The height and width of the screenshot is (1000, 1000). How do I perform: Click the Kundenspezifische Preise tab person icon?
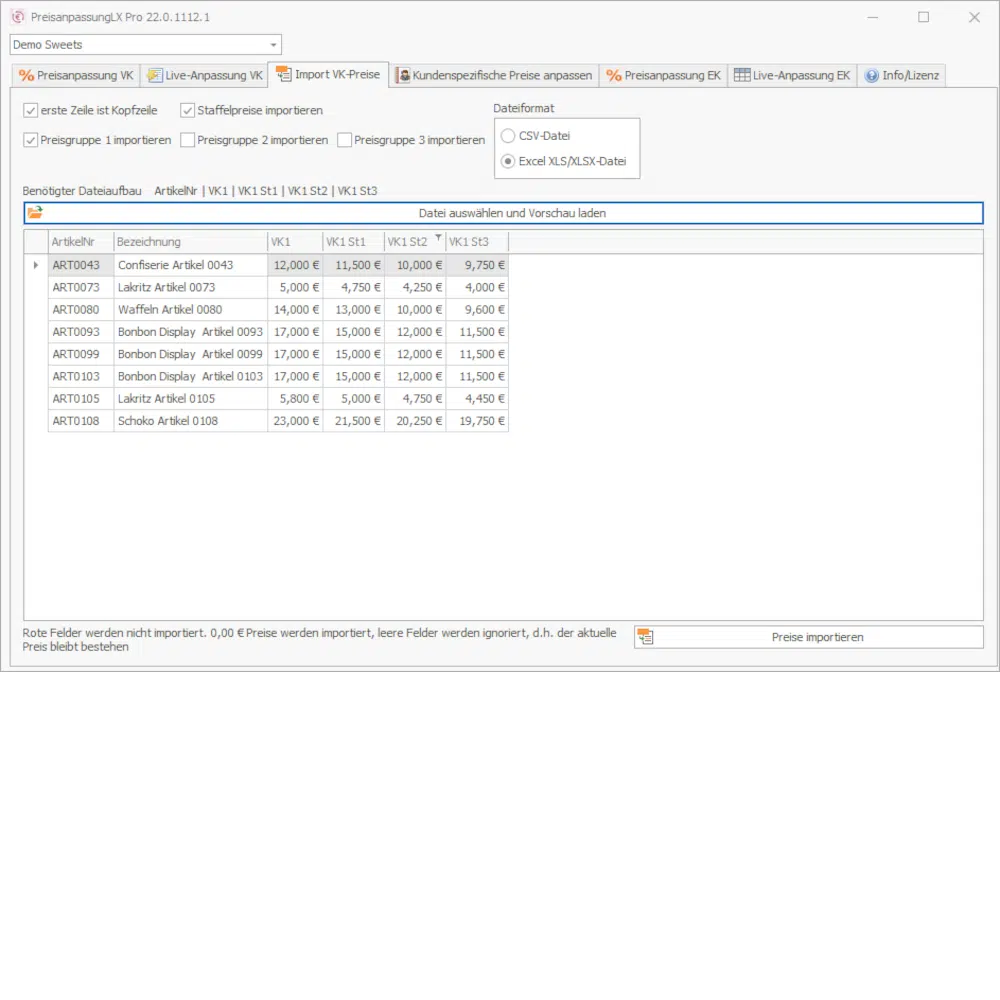pos(403,76)
